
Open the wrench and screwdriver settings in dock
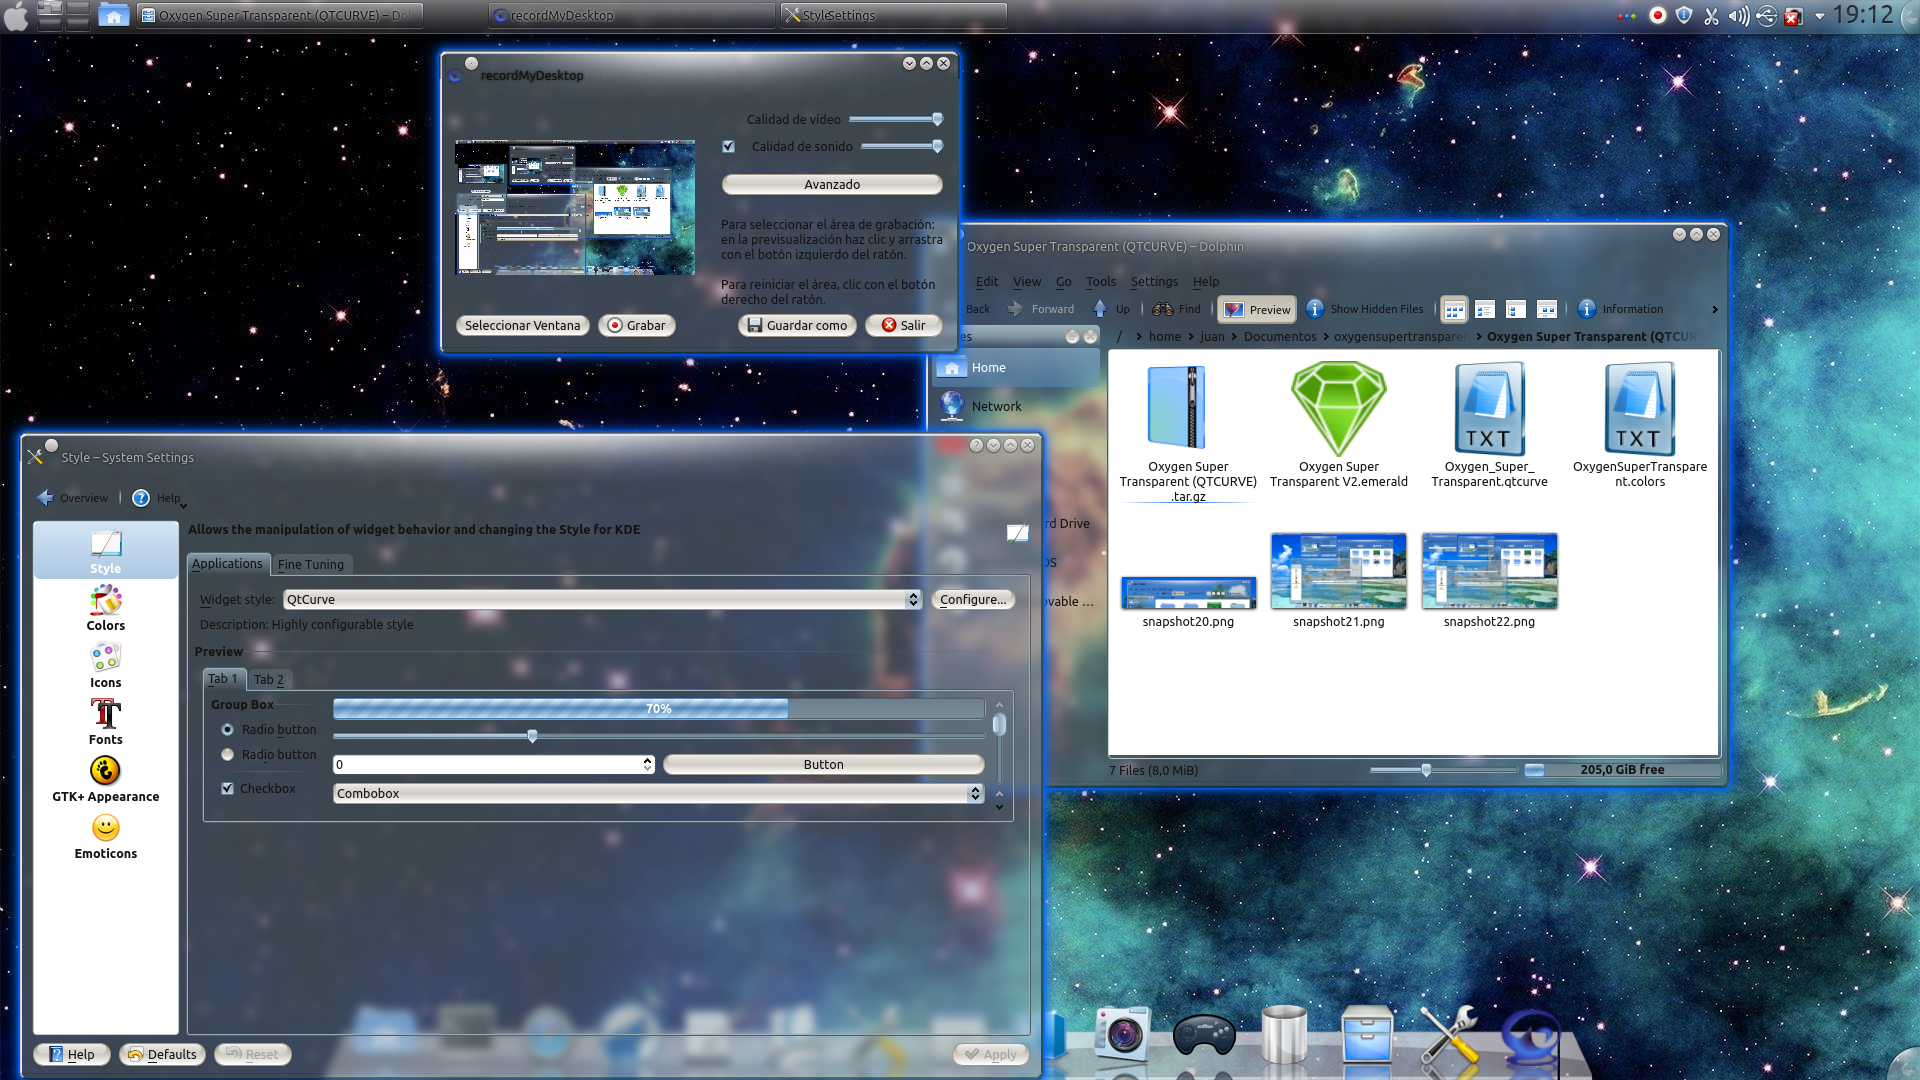coord(1449,1034)
